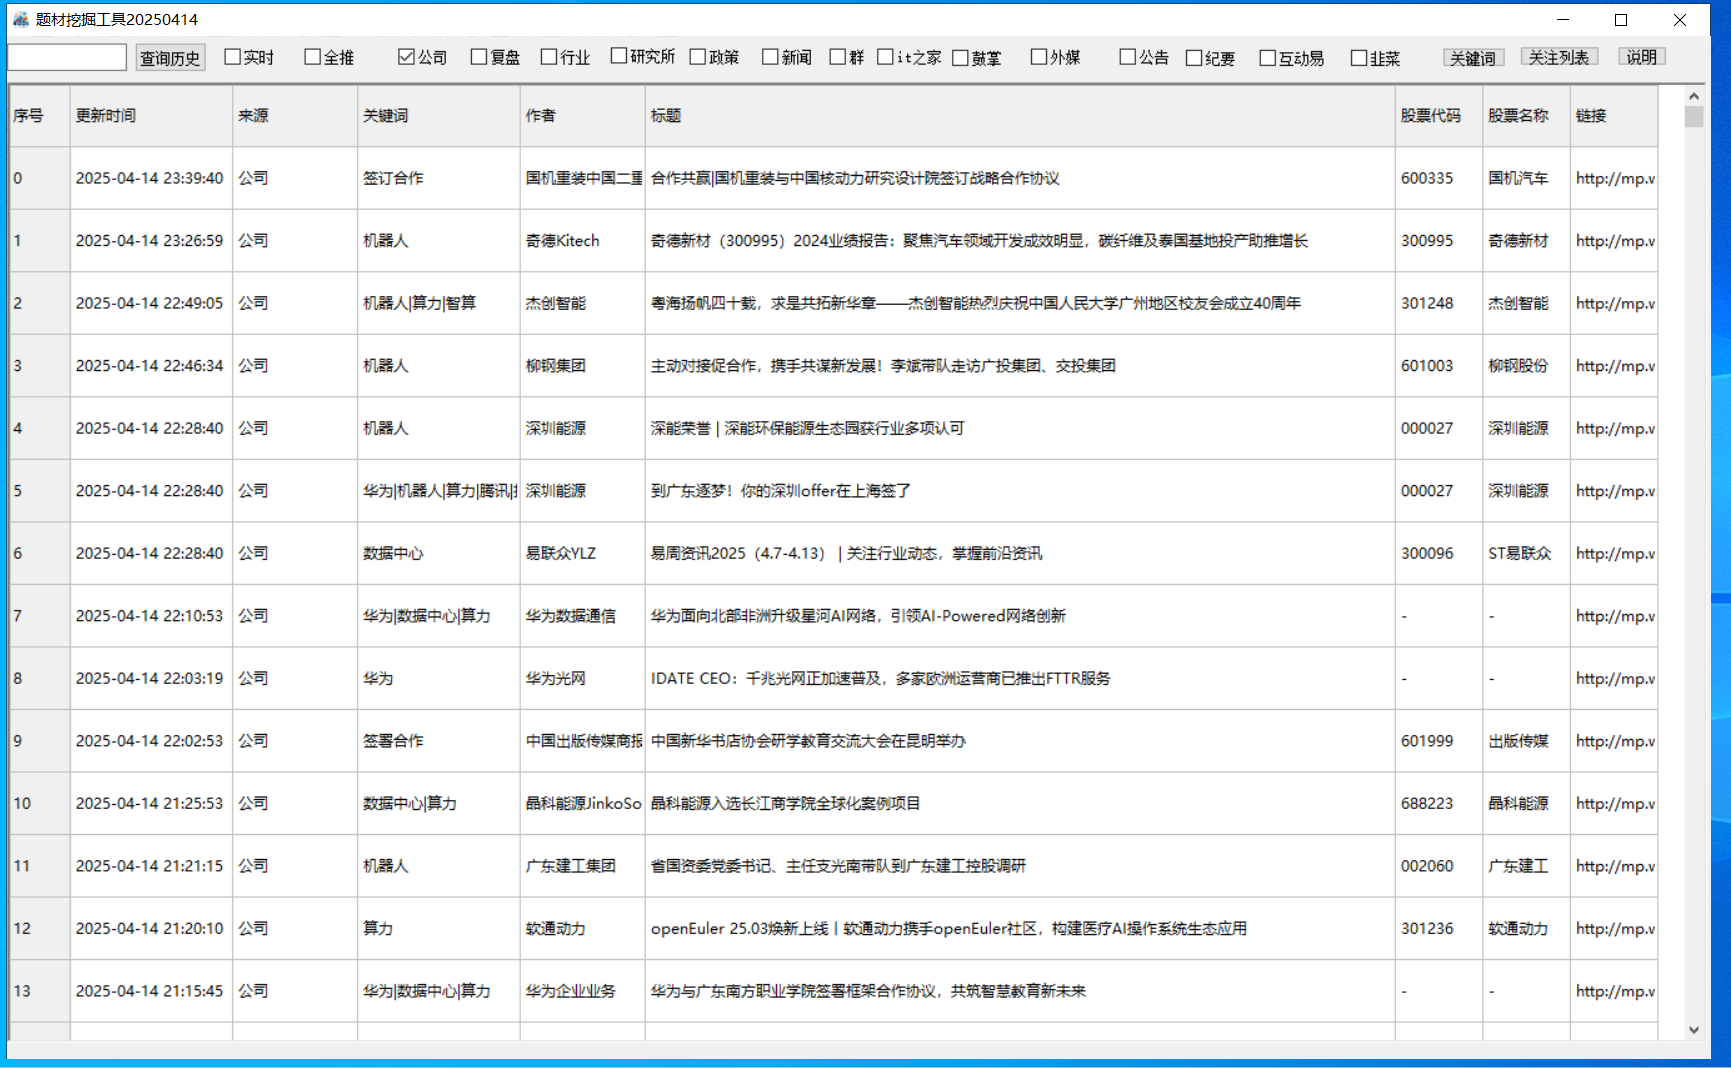Click the 股票名称 column header
This screenshot has height=1068, width=1731.
pyautogui.click(x=1526, y=116)
